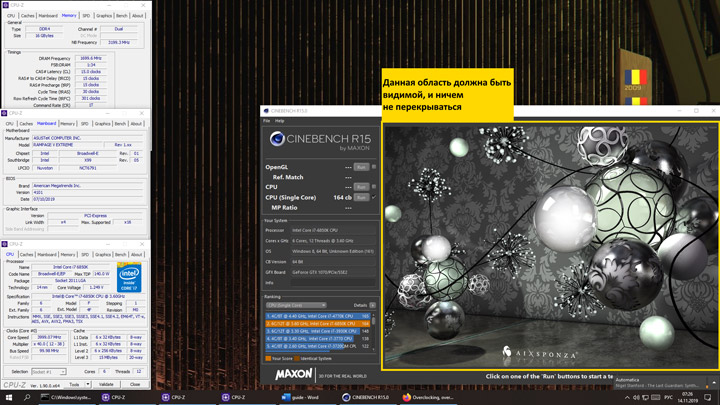Toggle the OpenGL test checkbox
This screenshot has height=405, width=720.
click(x=374, y=167)
